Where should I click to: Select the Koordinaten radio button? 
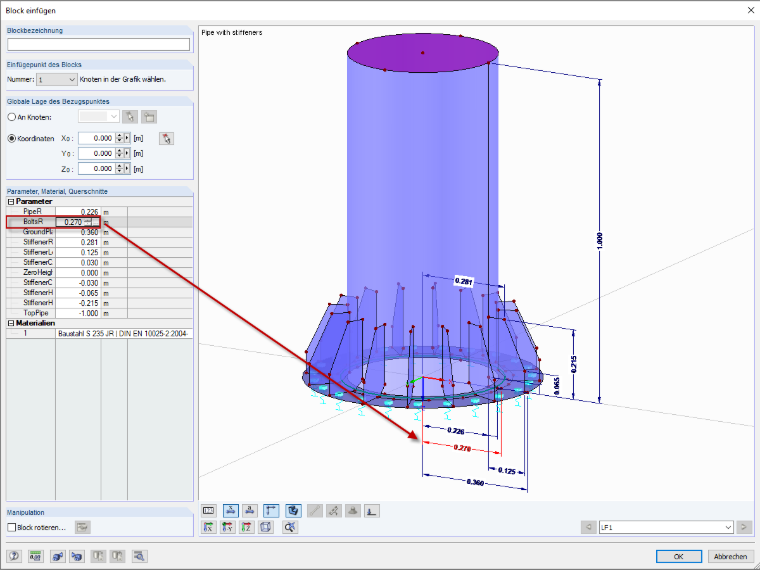12,139
